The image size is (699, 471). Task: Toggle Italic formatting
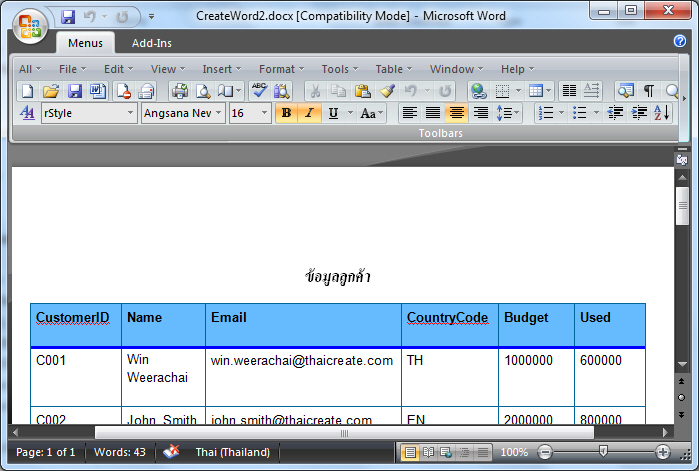[x=309, y=113]
